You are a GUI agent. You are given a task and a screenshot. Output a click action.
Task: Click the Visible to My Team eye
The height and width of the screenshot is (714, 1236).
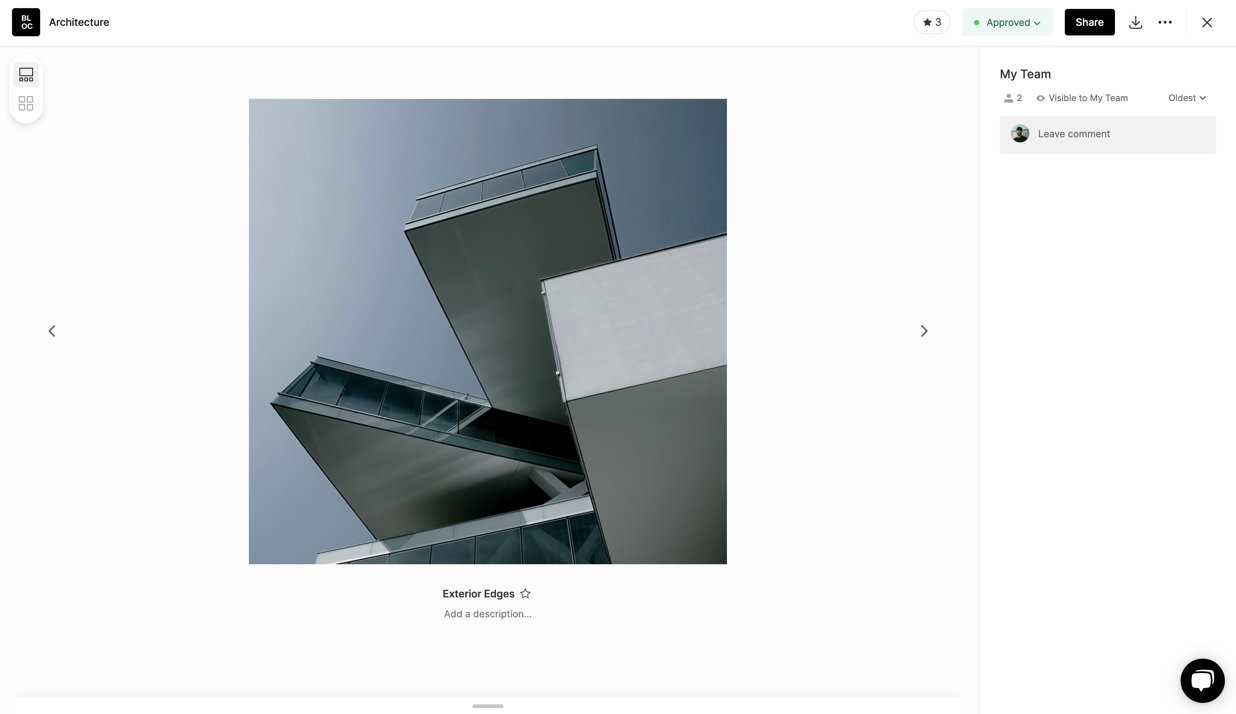pos(1041,98)
